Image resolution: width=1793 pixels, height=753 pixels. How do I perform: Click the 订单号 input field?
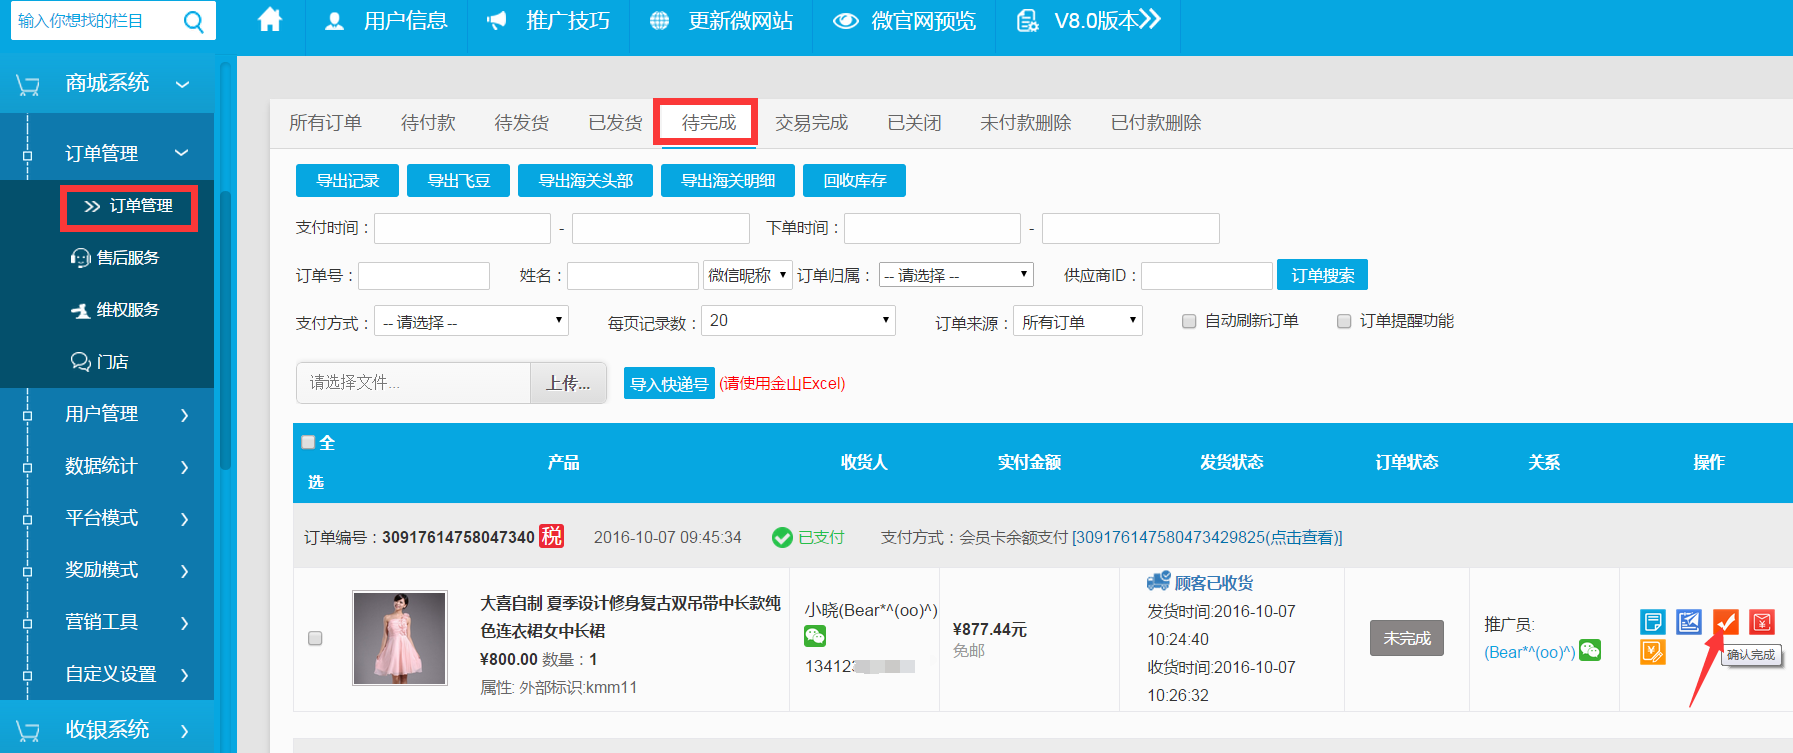(x=424, y=276)
